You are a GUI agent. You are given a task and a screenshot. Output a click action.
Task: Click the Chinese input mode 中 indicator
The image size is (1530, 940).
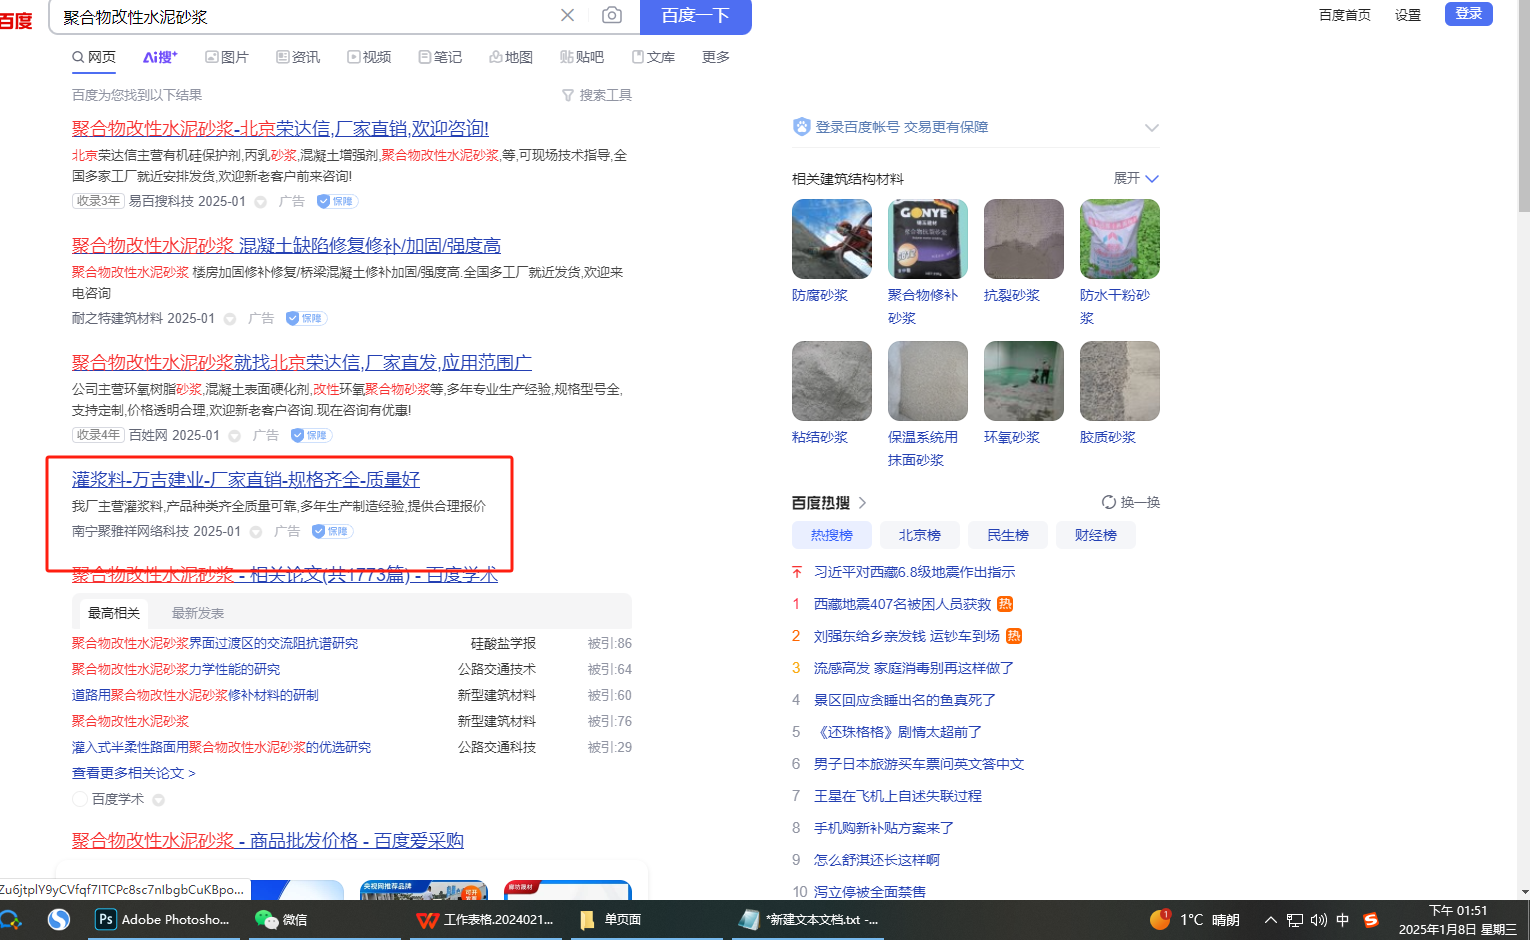[x=1343, y=920]
